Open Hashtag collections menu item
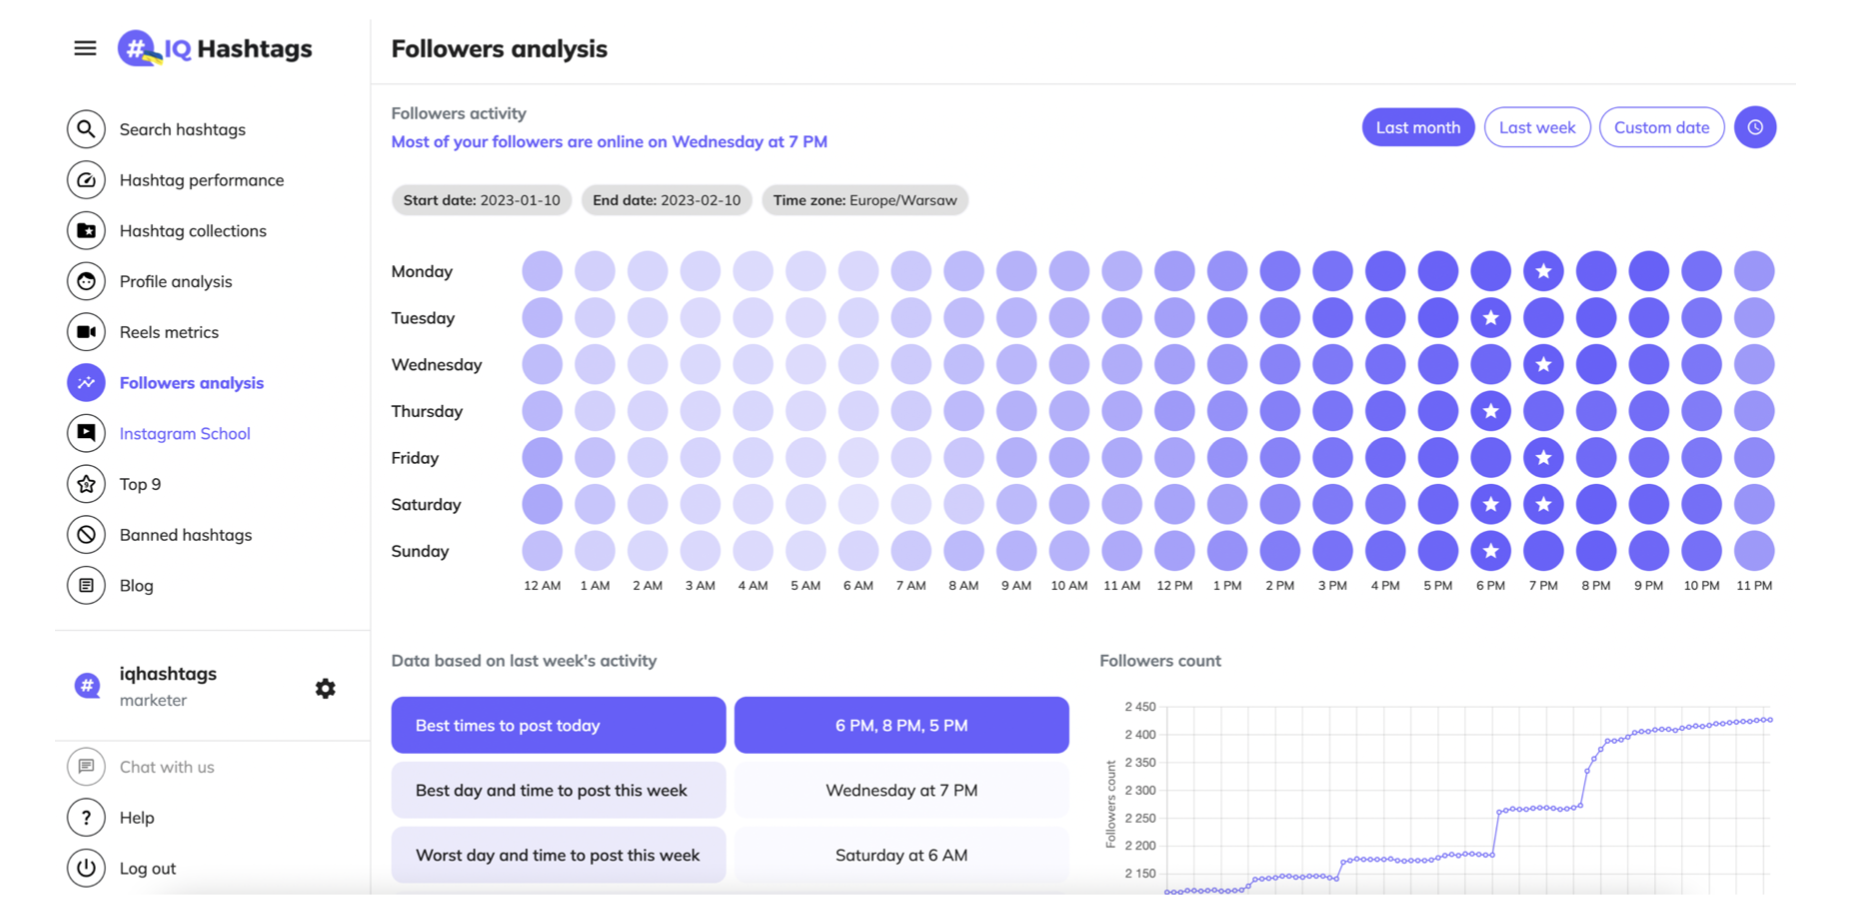The width and height of the screenshot is (1876, 910). (x=193, y=231)
